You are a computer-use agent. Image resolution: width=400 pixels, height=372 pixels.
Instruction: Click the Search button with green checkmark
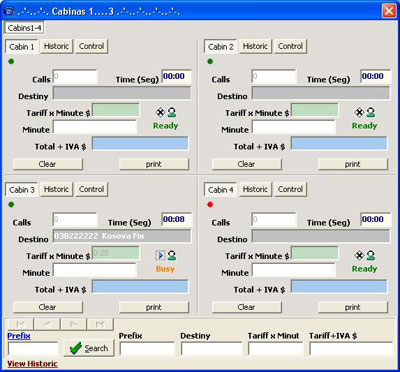[x=89, y=348]
